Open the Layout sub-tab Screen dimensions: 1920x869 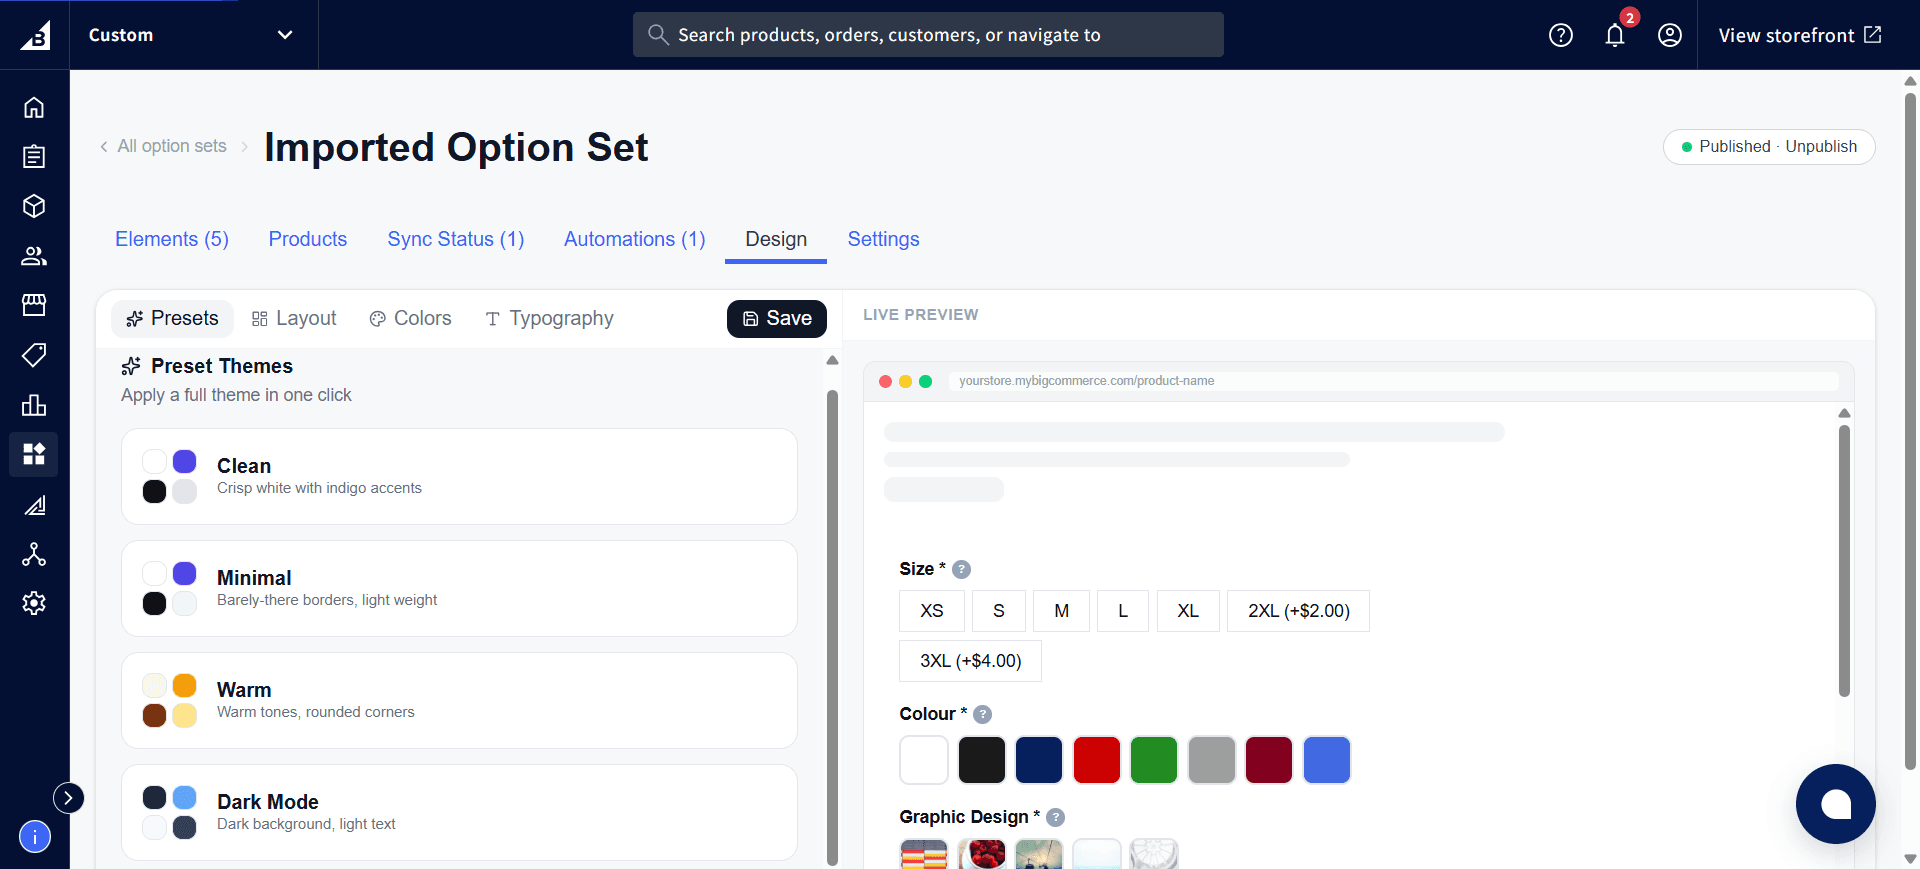click(x=294, y=318)
